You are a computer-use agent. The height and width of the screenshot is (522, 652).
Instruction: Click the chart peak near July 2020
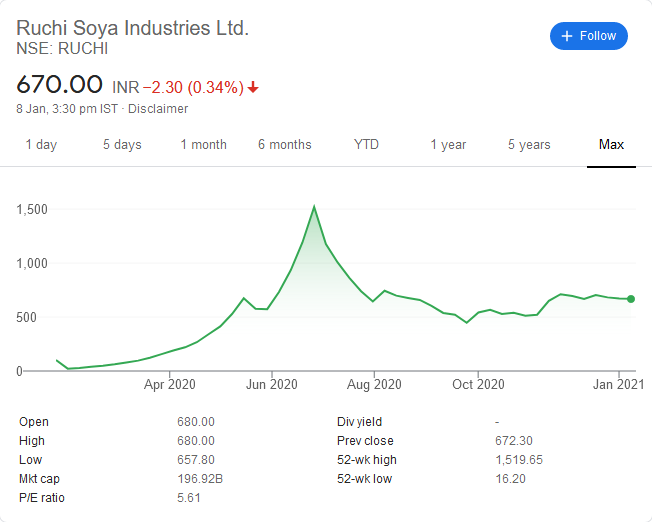click(314, 207)
